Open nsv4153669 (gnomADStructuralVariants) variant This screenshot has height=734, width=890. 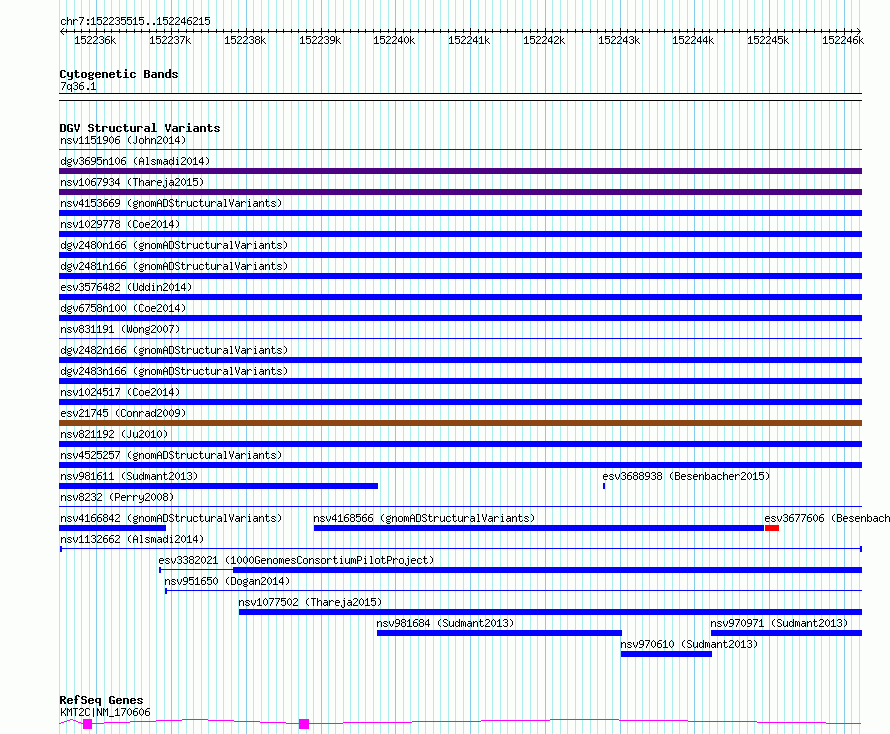point(171,203)
